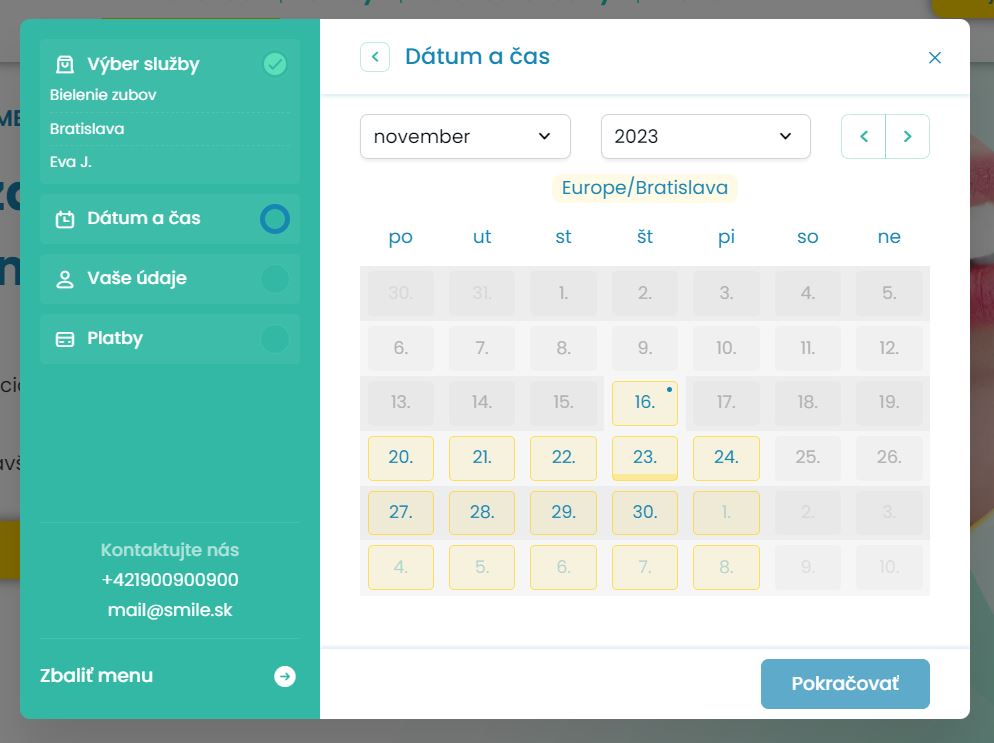Go to previous month with left chevron
The image size is (994, 743).
click(x=863, y=136)
